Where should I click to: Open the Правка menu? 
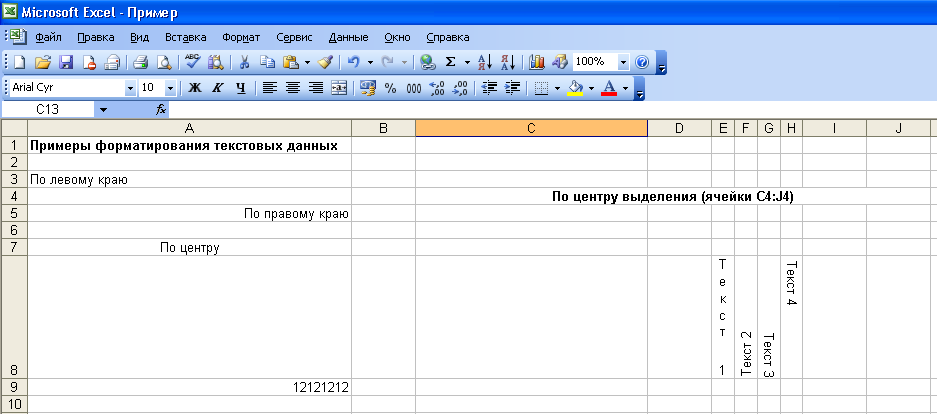tap(96, 37)
